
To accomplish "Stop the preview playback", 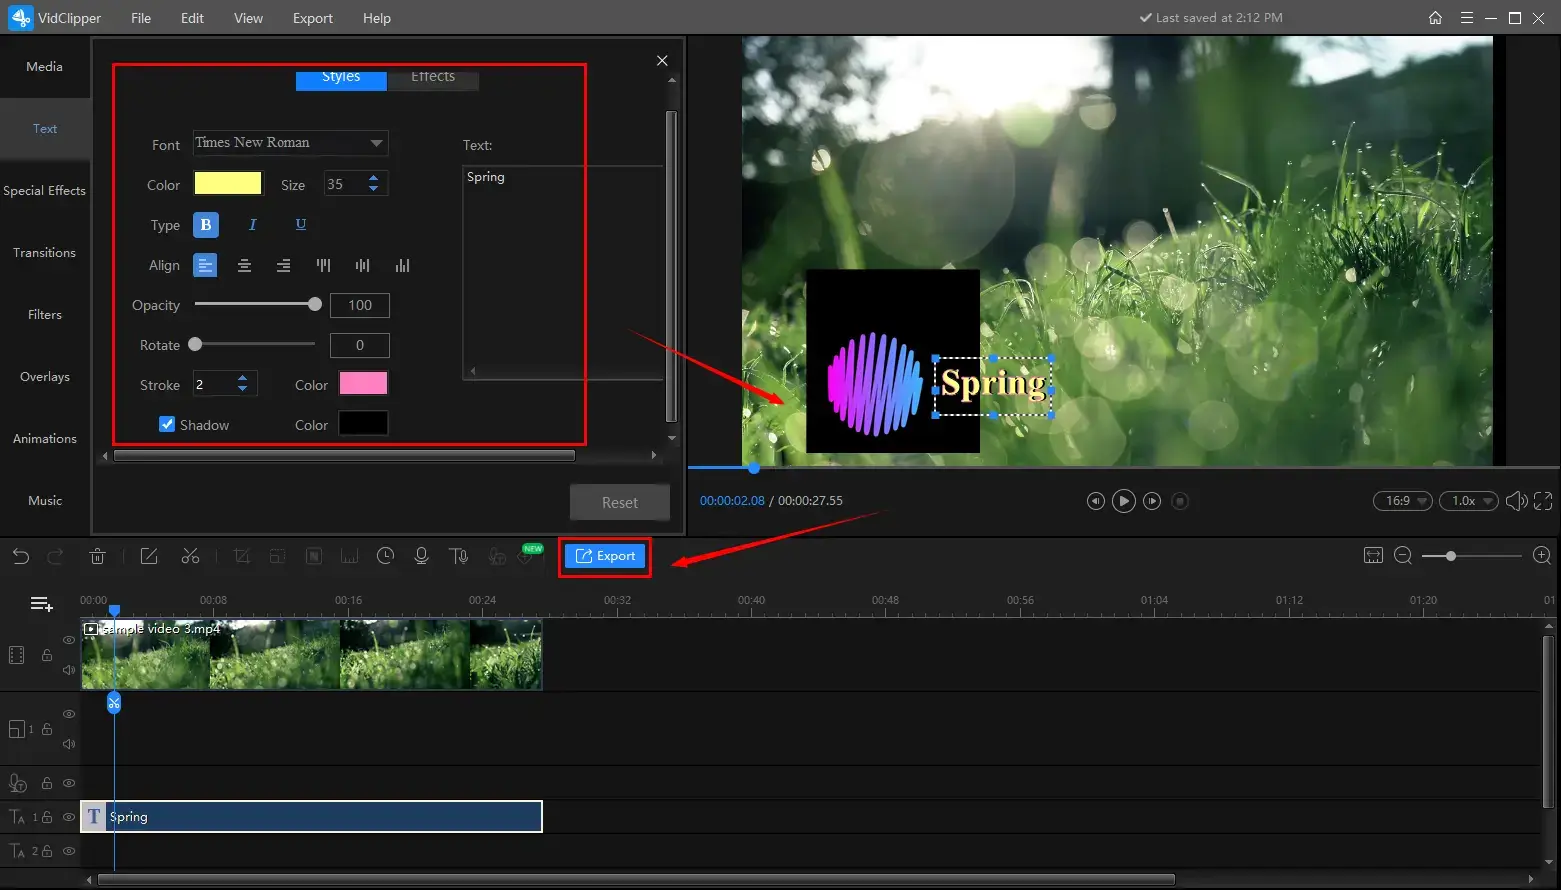I will pos(1180,501).
